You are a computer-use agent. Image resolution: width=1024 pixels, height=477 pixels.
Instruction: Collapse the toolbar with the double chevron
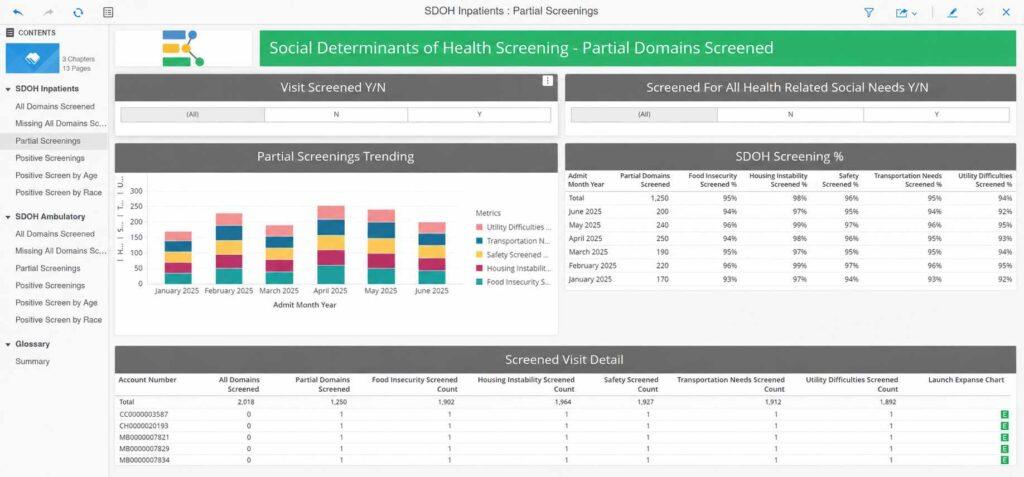pos(980,12)
